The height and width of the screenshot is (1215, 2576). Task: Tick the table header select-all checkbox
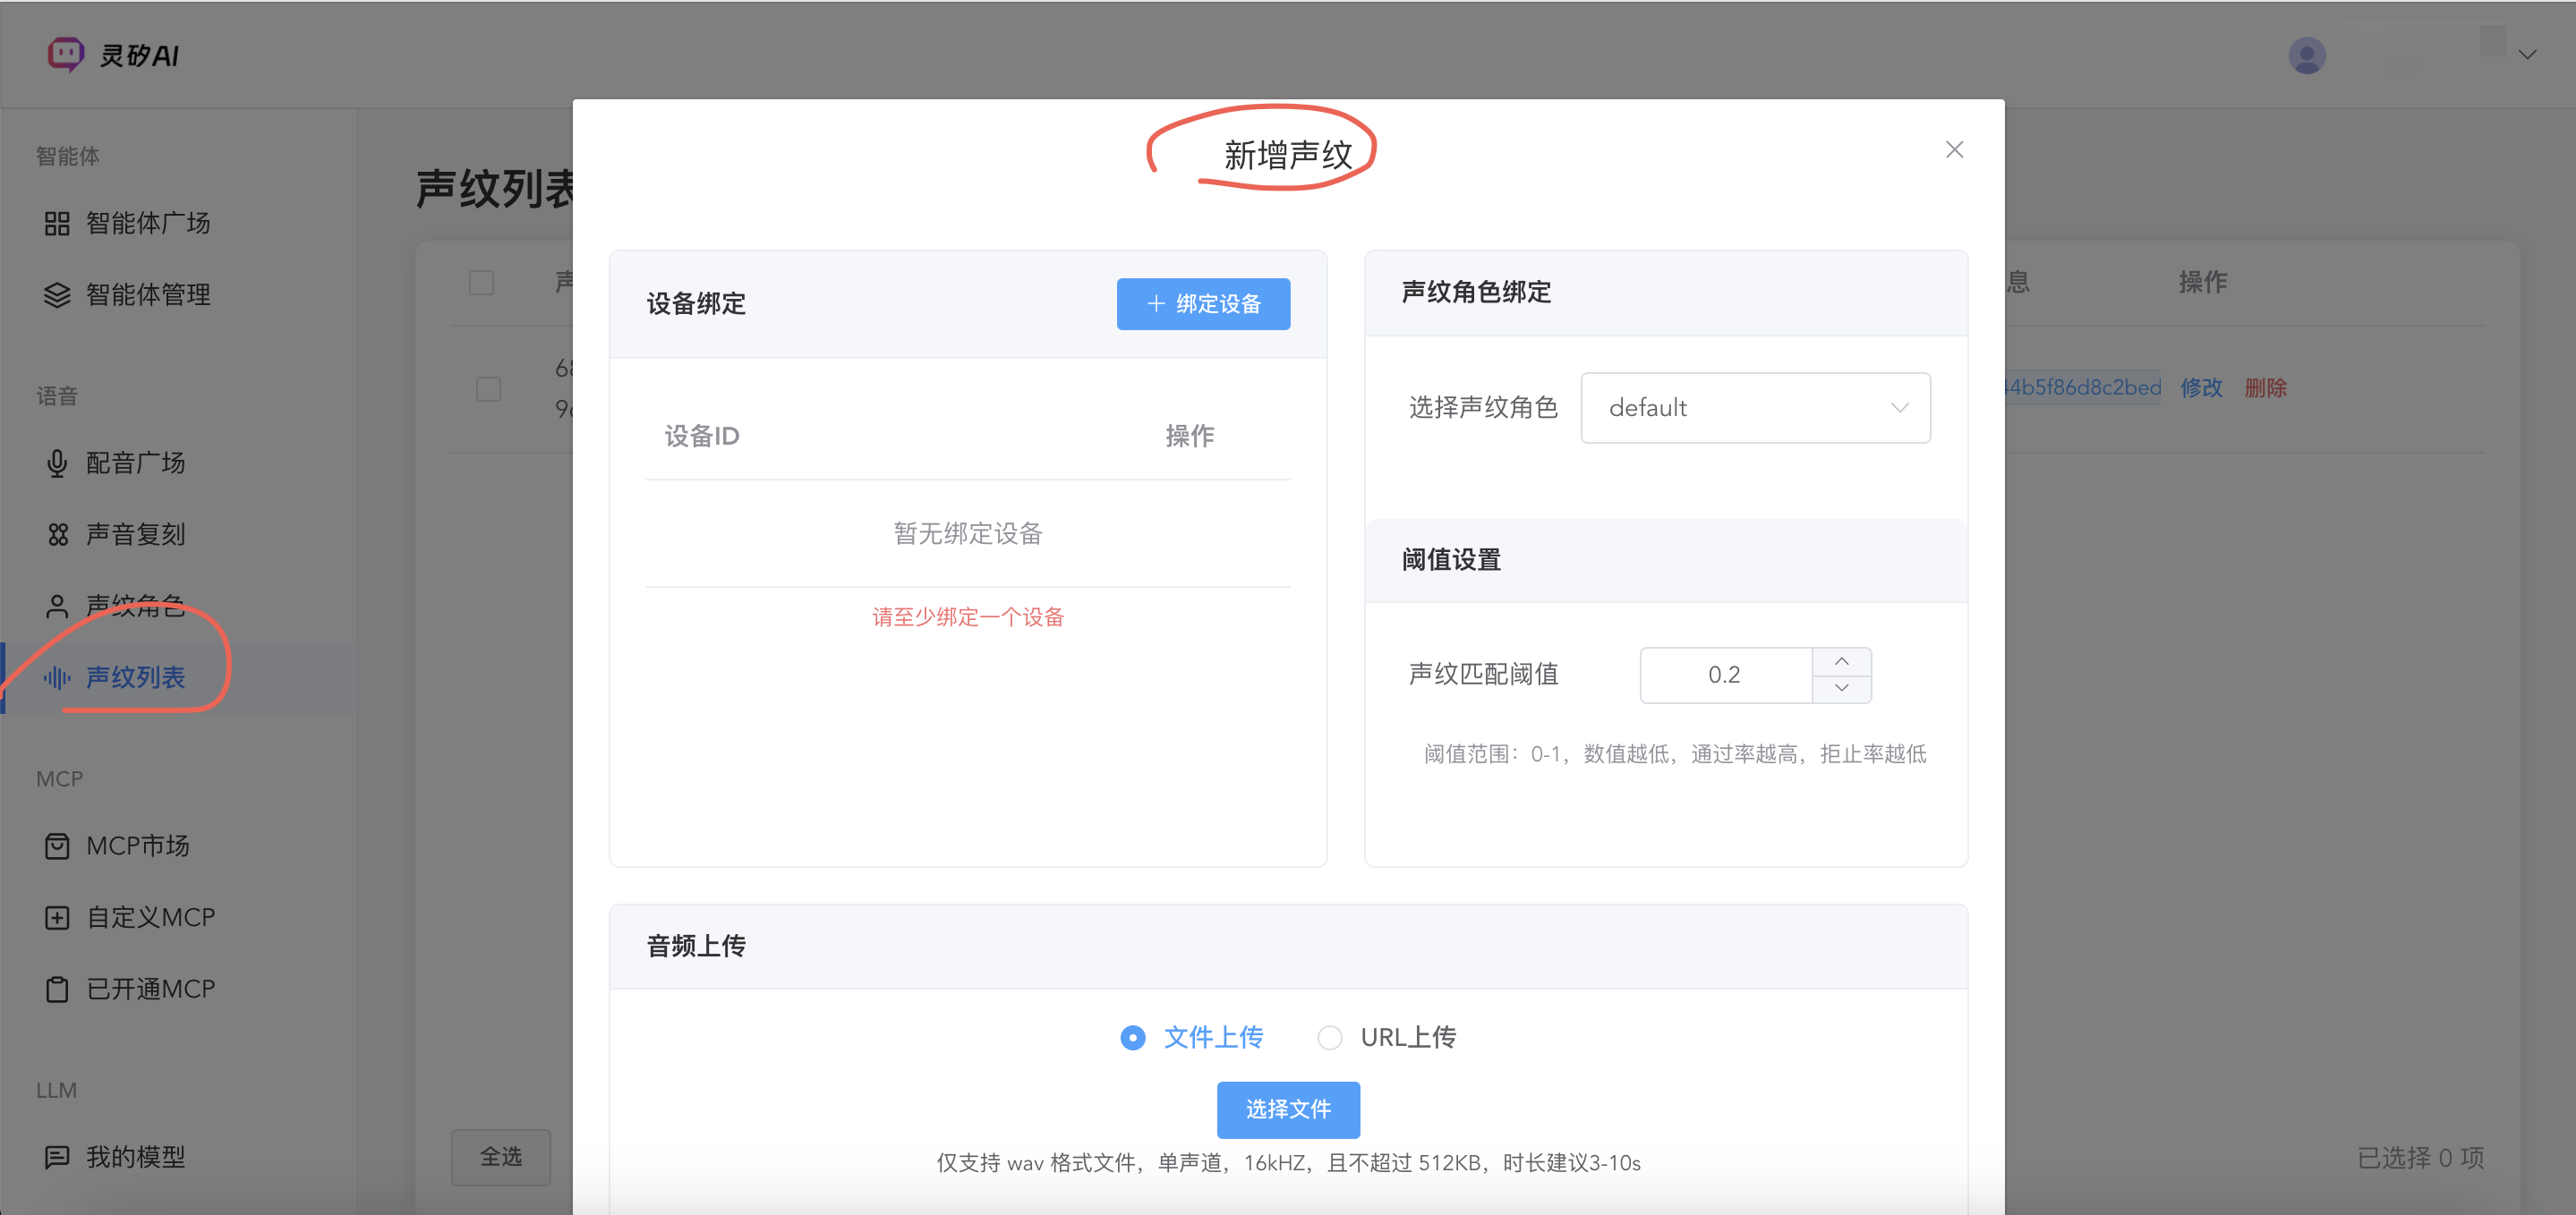click(x=481, y=283)
